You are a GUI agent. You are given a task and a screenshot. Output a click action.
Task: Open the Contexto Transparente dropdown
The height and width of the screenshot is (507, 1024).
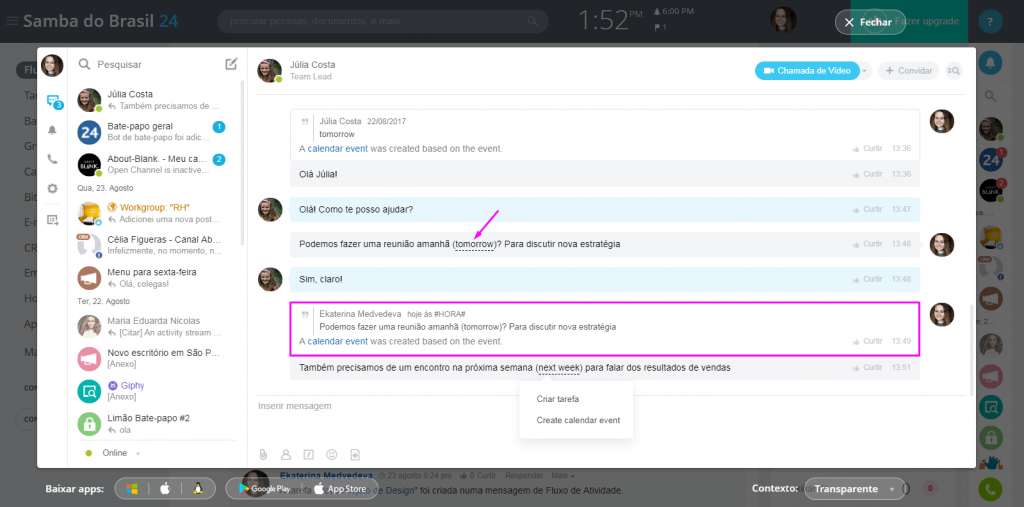(854, 489)
